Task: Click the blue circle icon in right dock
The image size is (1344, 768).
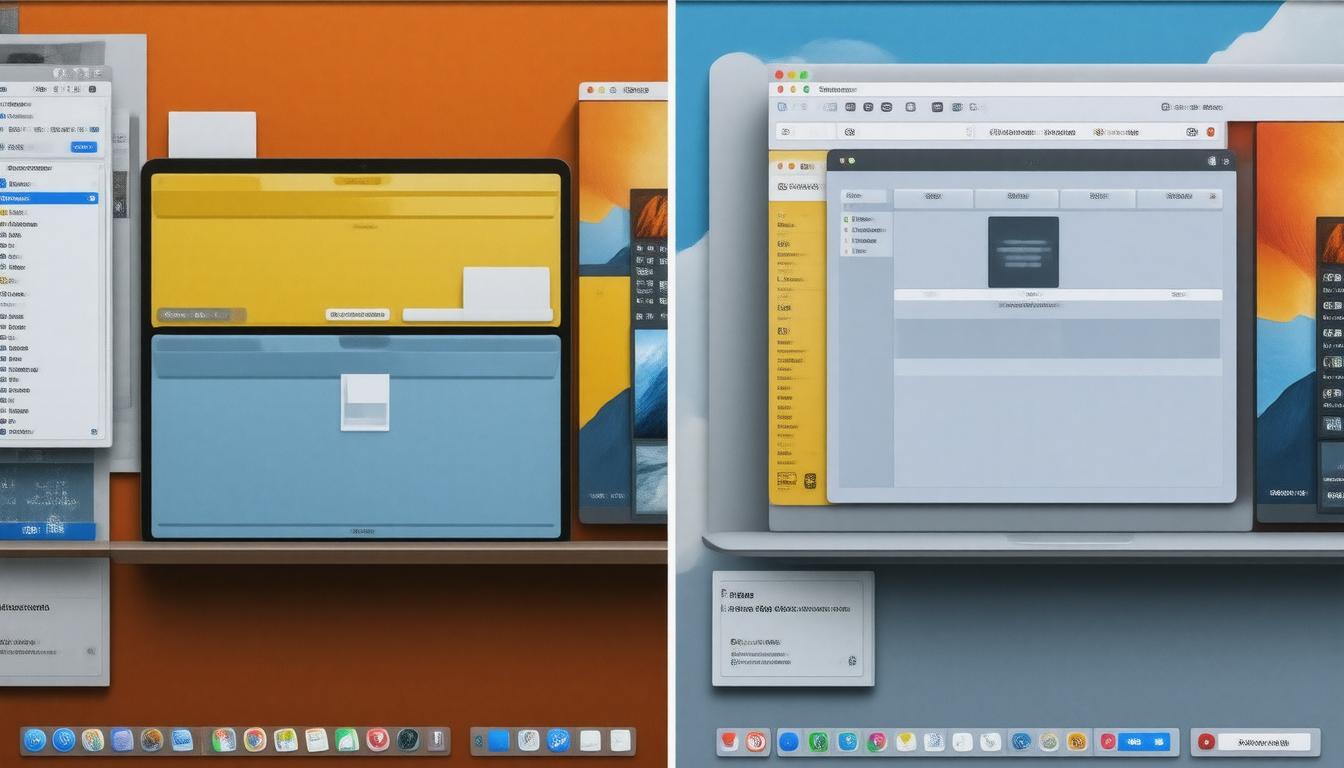Action: pyautogui.click(x=788, y=742)
